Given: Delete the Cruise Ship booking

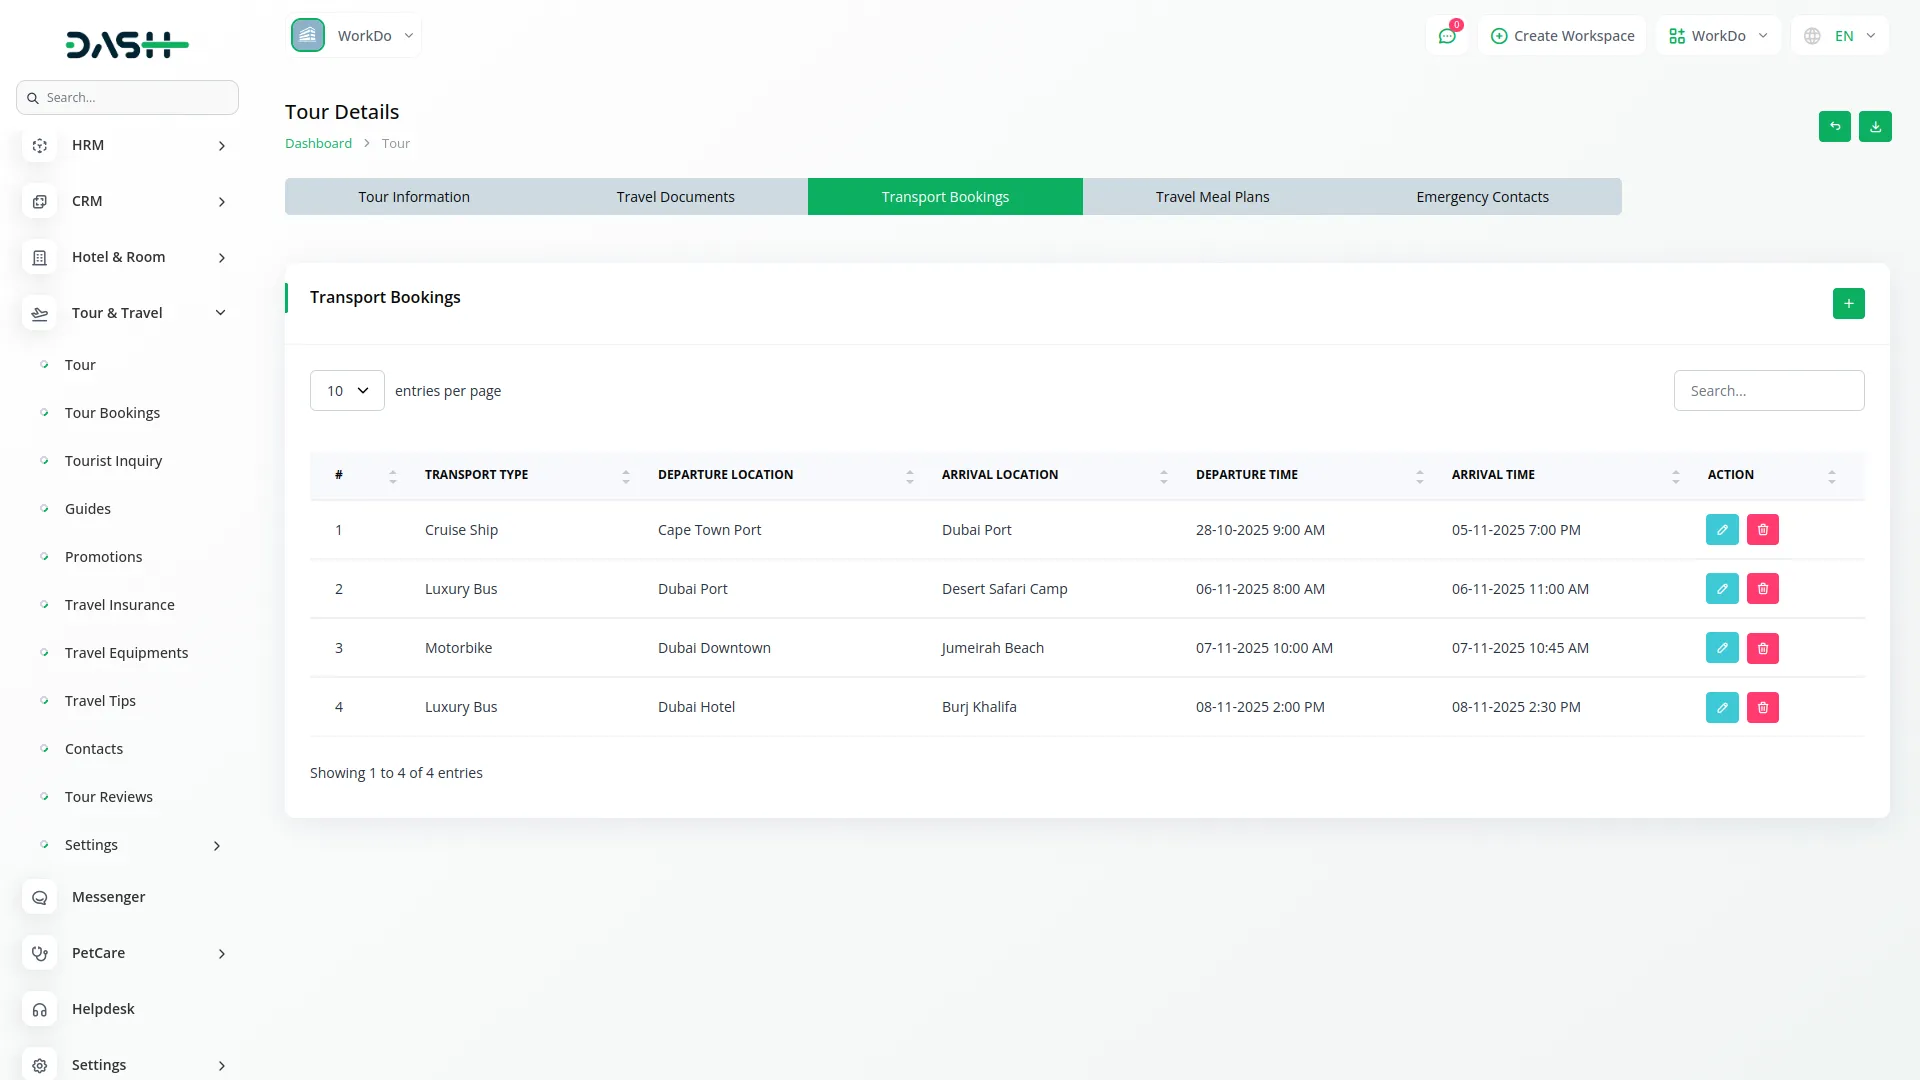Looking at the screenshot, I should point(1763,530).
